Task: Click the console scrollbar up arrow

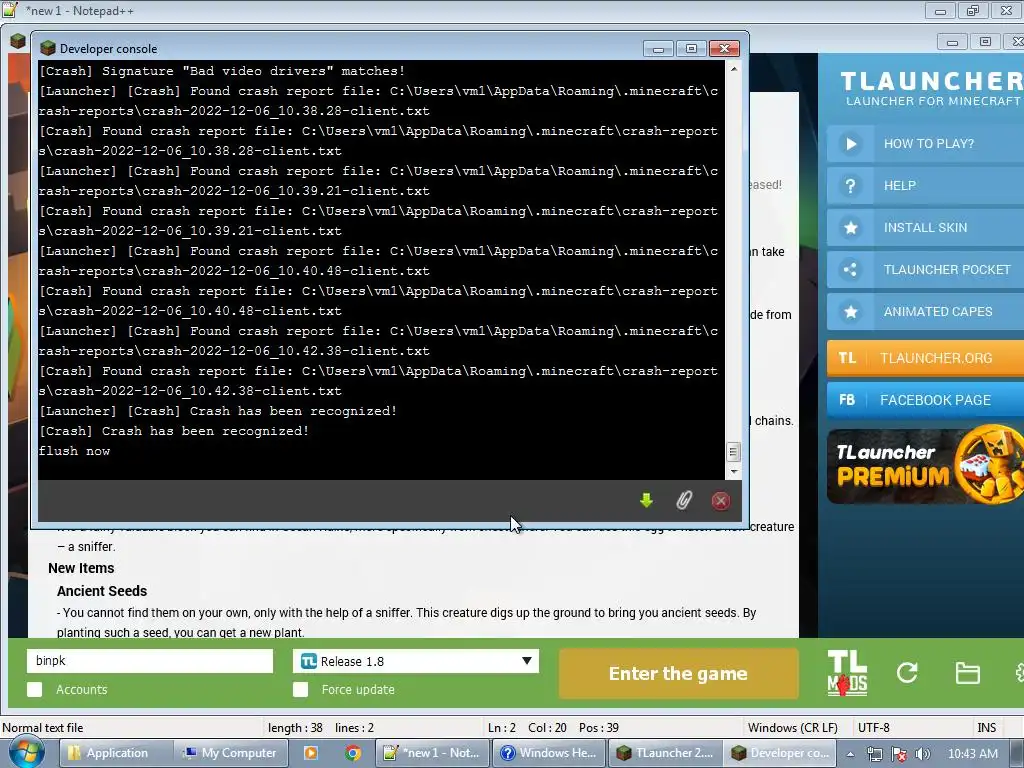Action: pos(733,68)
